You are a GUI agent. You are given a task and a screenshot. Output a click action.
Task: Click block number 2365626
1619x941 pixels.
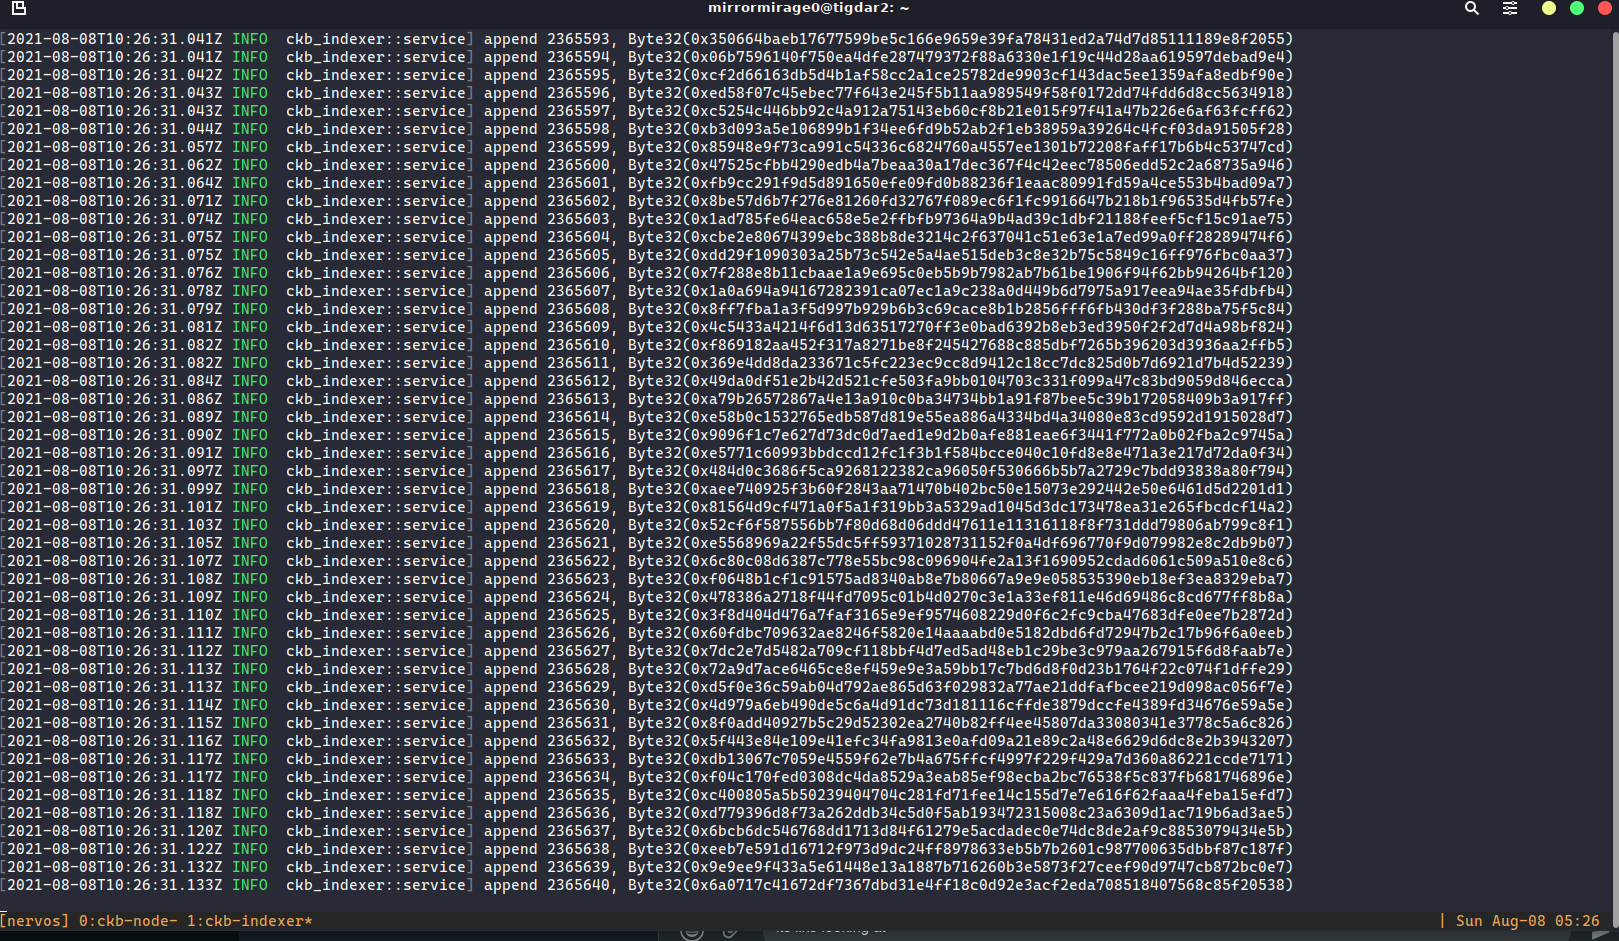pos(578,633)
